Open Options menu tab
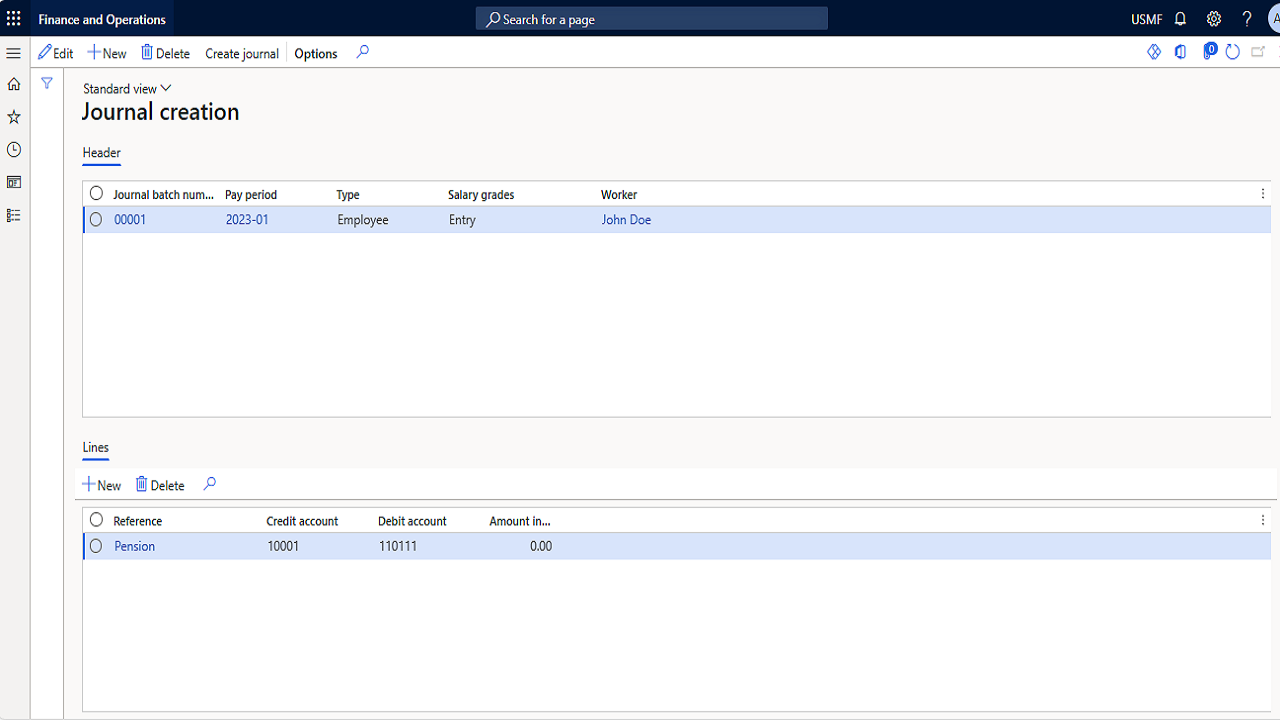The width and height of the screenshot is (1280, 720). (x=316, y=54)
